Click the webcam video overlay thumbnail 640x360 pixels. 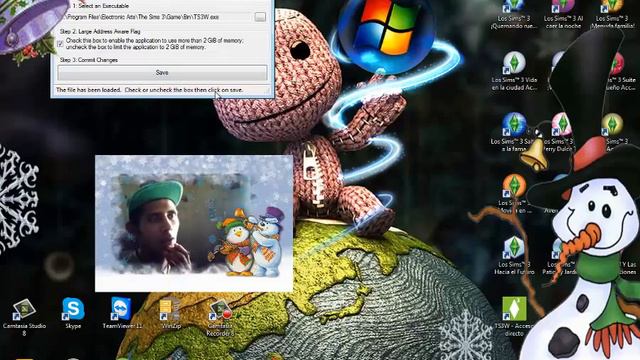[194, 223]
